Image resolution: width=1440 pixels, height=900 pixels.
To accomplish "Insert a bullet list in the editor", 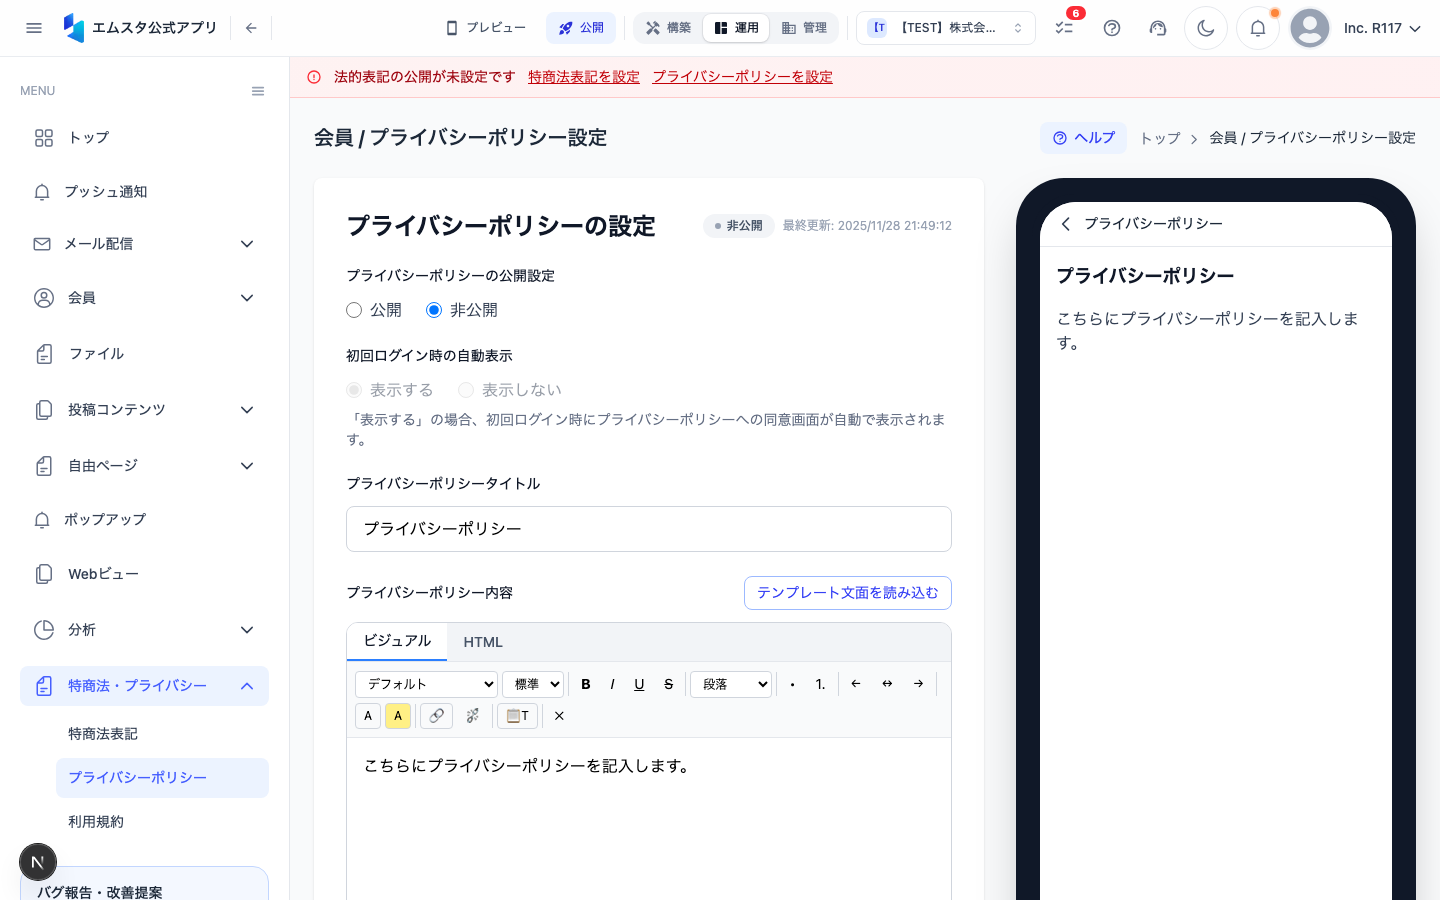I will coord(793,684).
